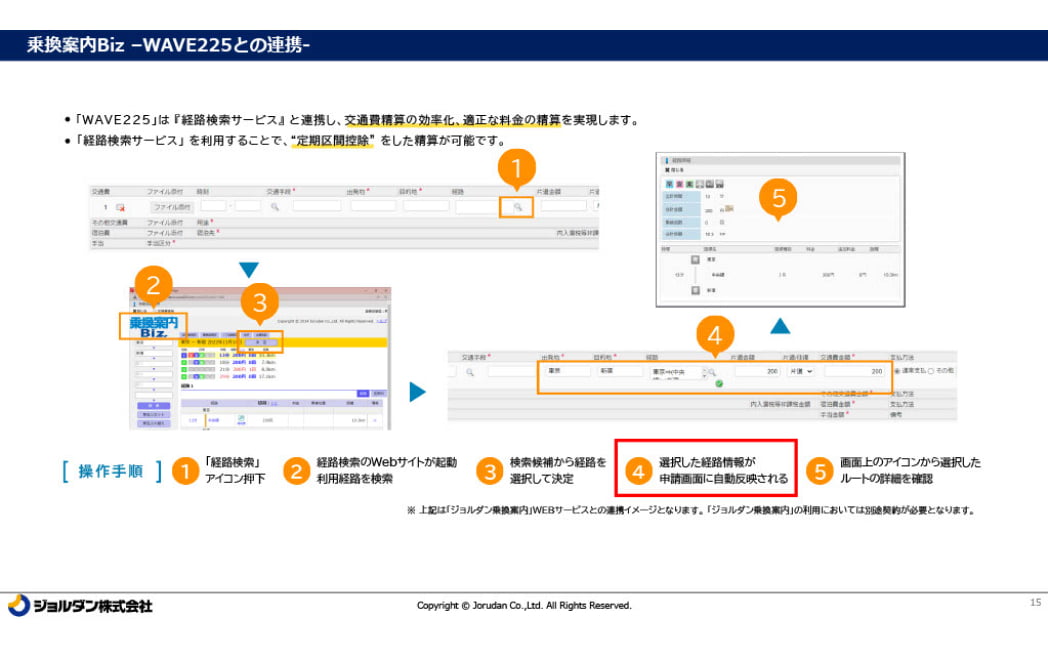
Task: Click the step text ルートの詳細を確認
Action: (886, 478)
